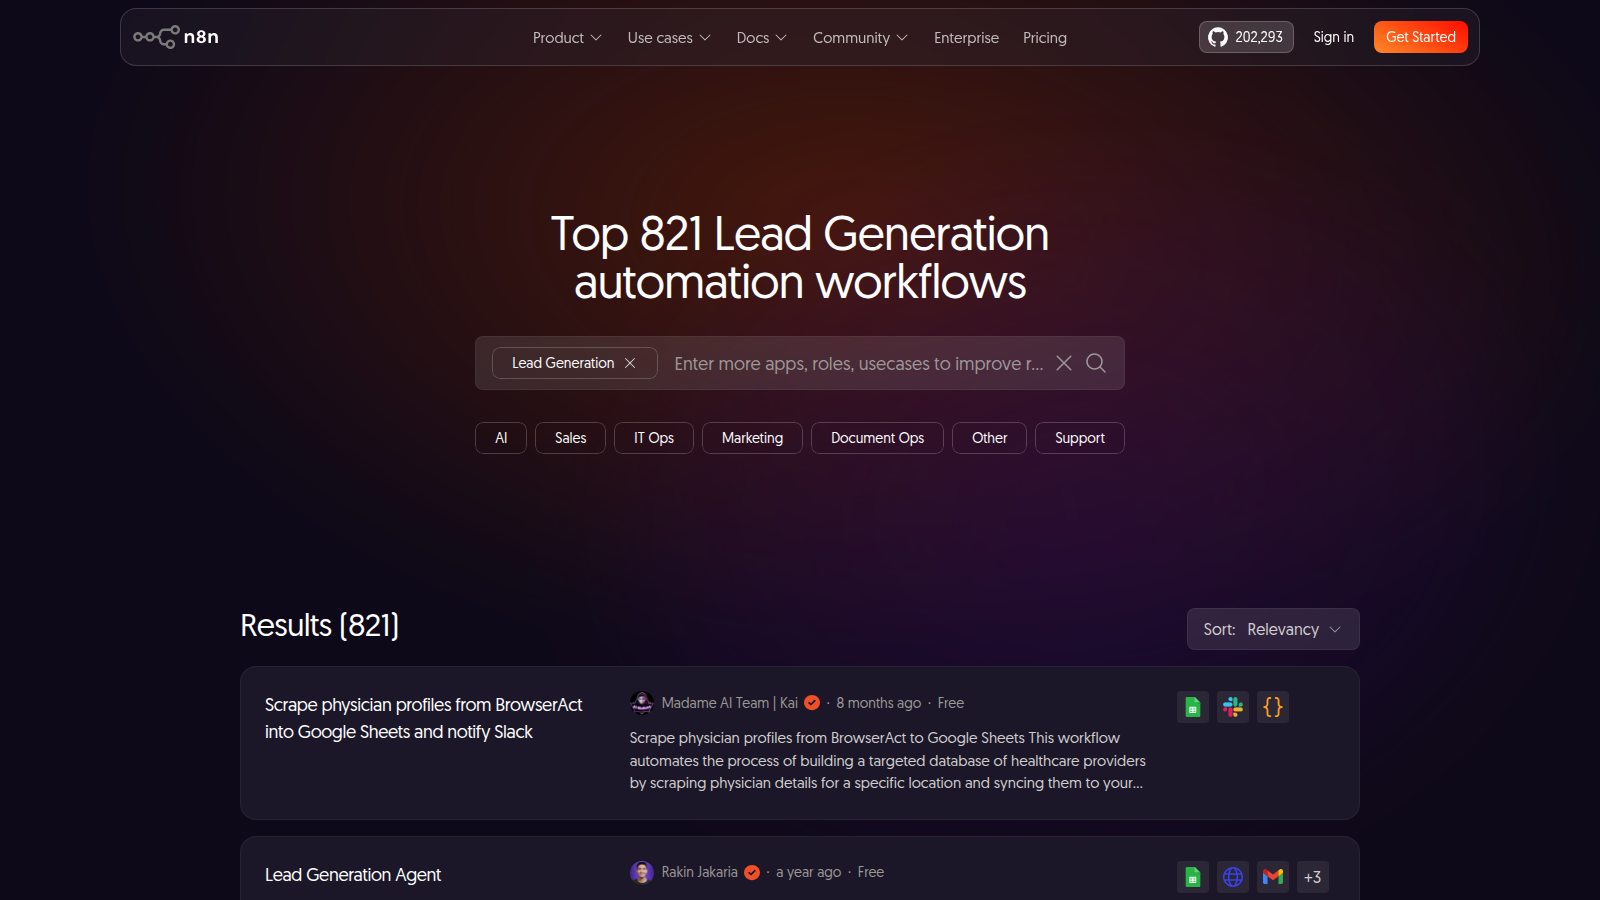The image size is (1600, 900).
Task: Open GitHub stars counter 202,293
Action: (1246, 37)
